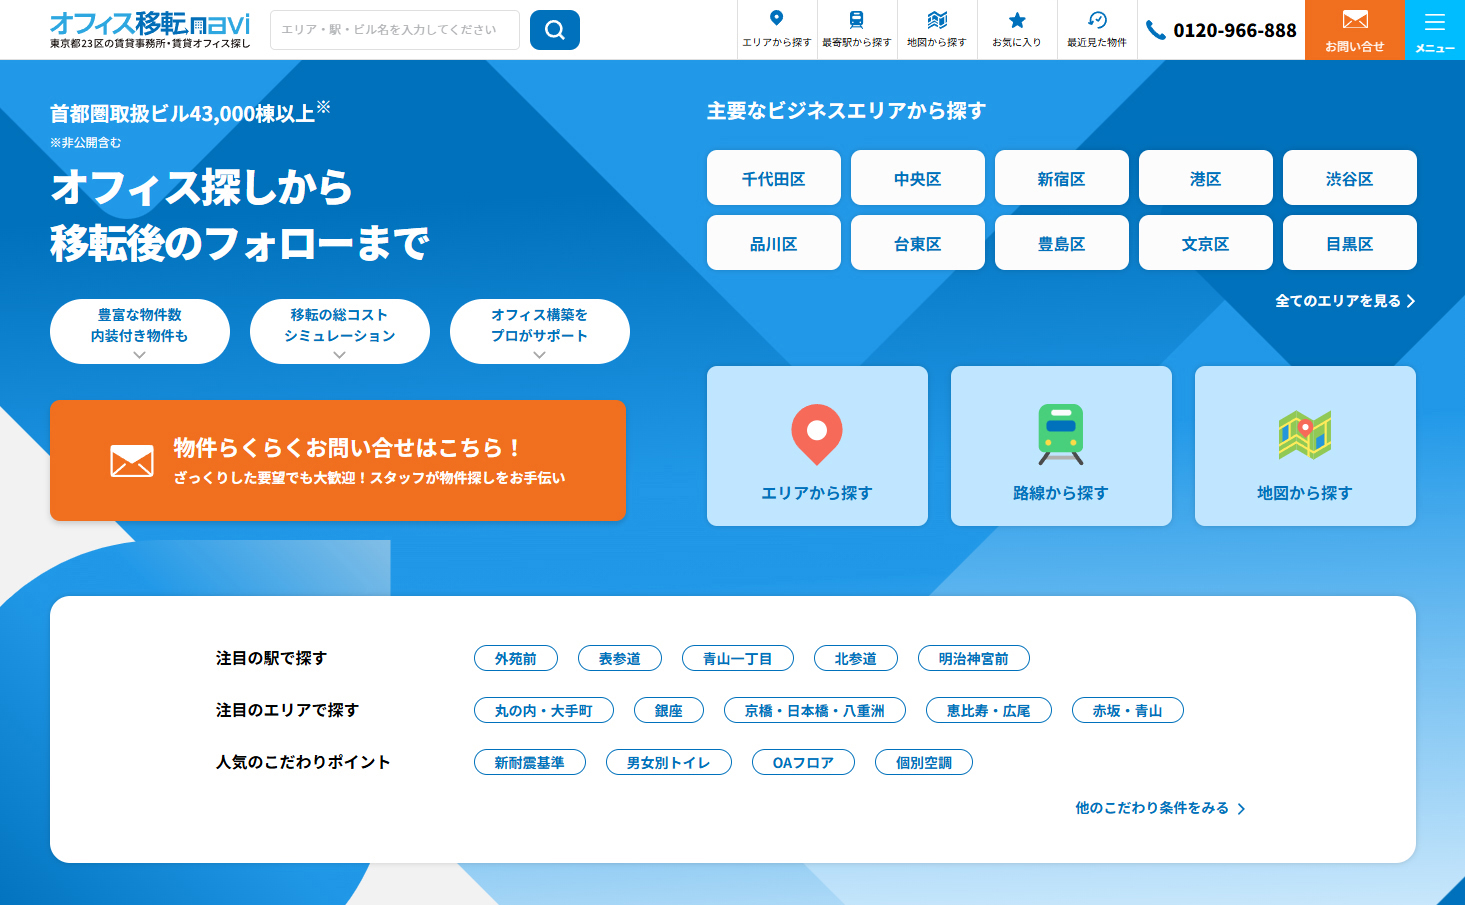Expand 移転の総コストシミュレーション pill

coord(340,331)
